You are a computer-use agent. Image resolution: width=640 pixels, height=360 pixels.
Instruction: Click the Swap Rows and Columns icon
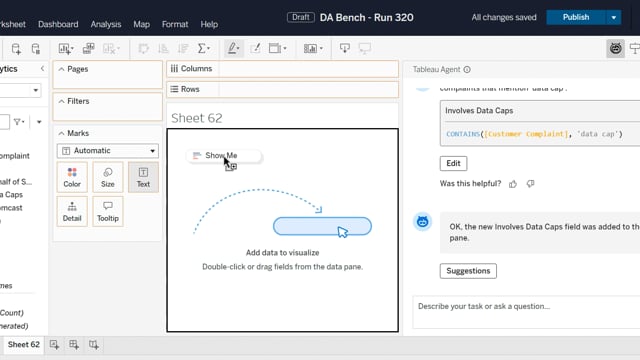click(x=143, y=49)
